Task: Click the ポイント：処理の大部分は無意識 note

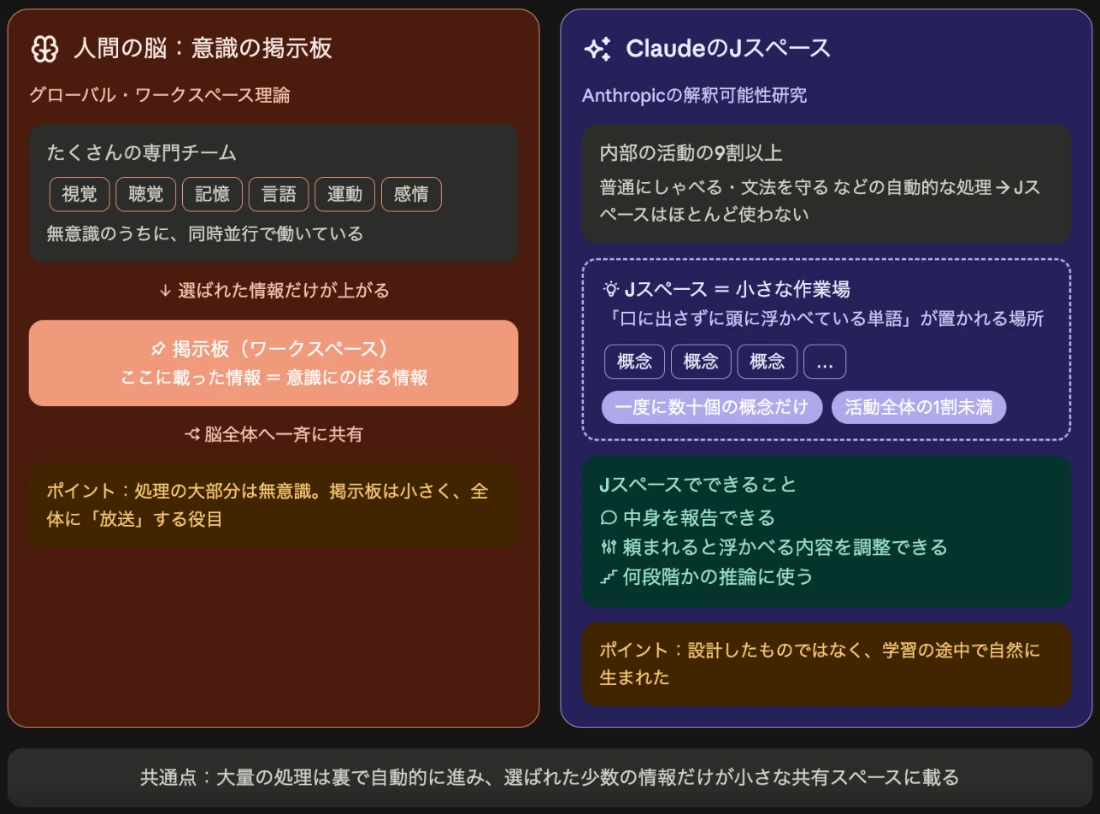Action: [x=274, y=505]
